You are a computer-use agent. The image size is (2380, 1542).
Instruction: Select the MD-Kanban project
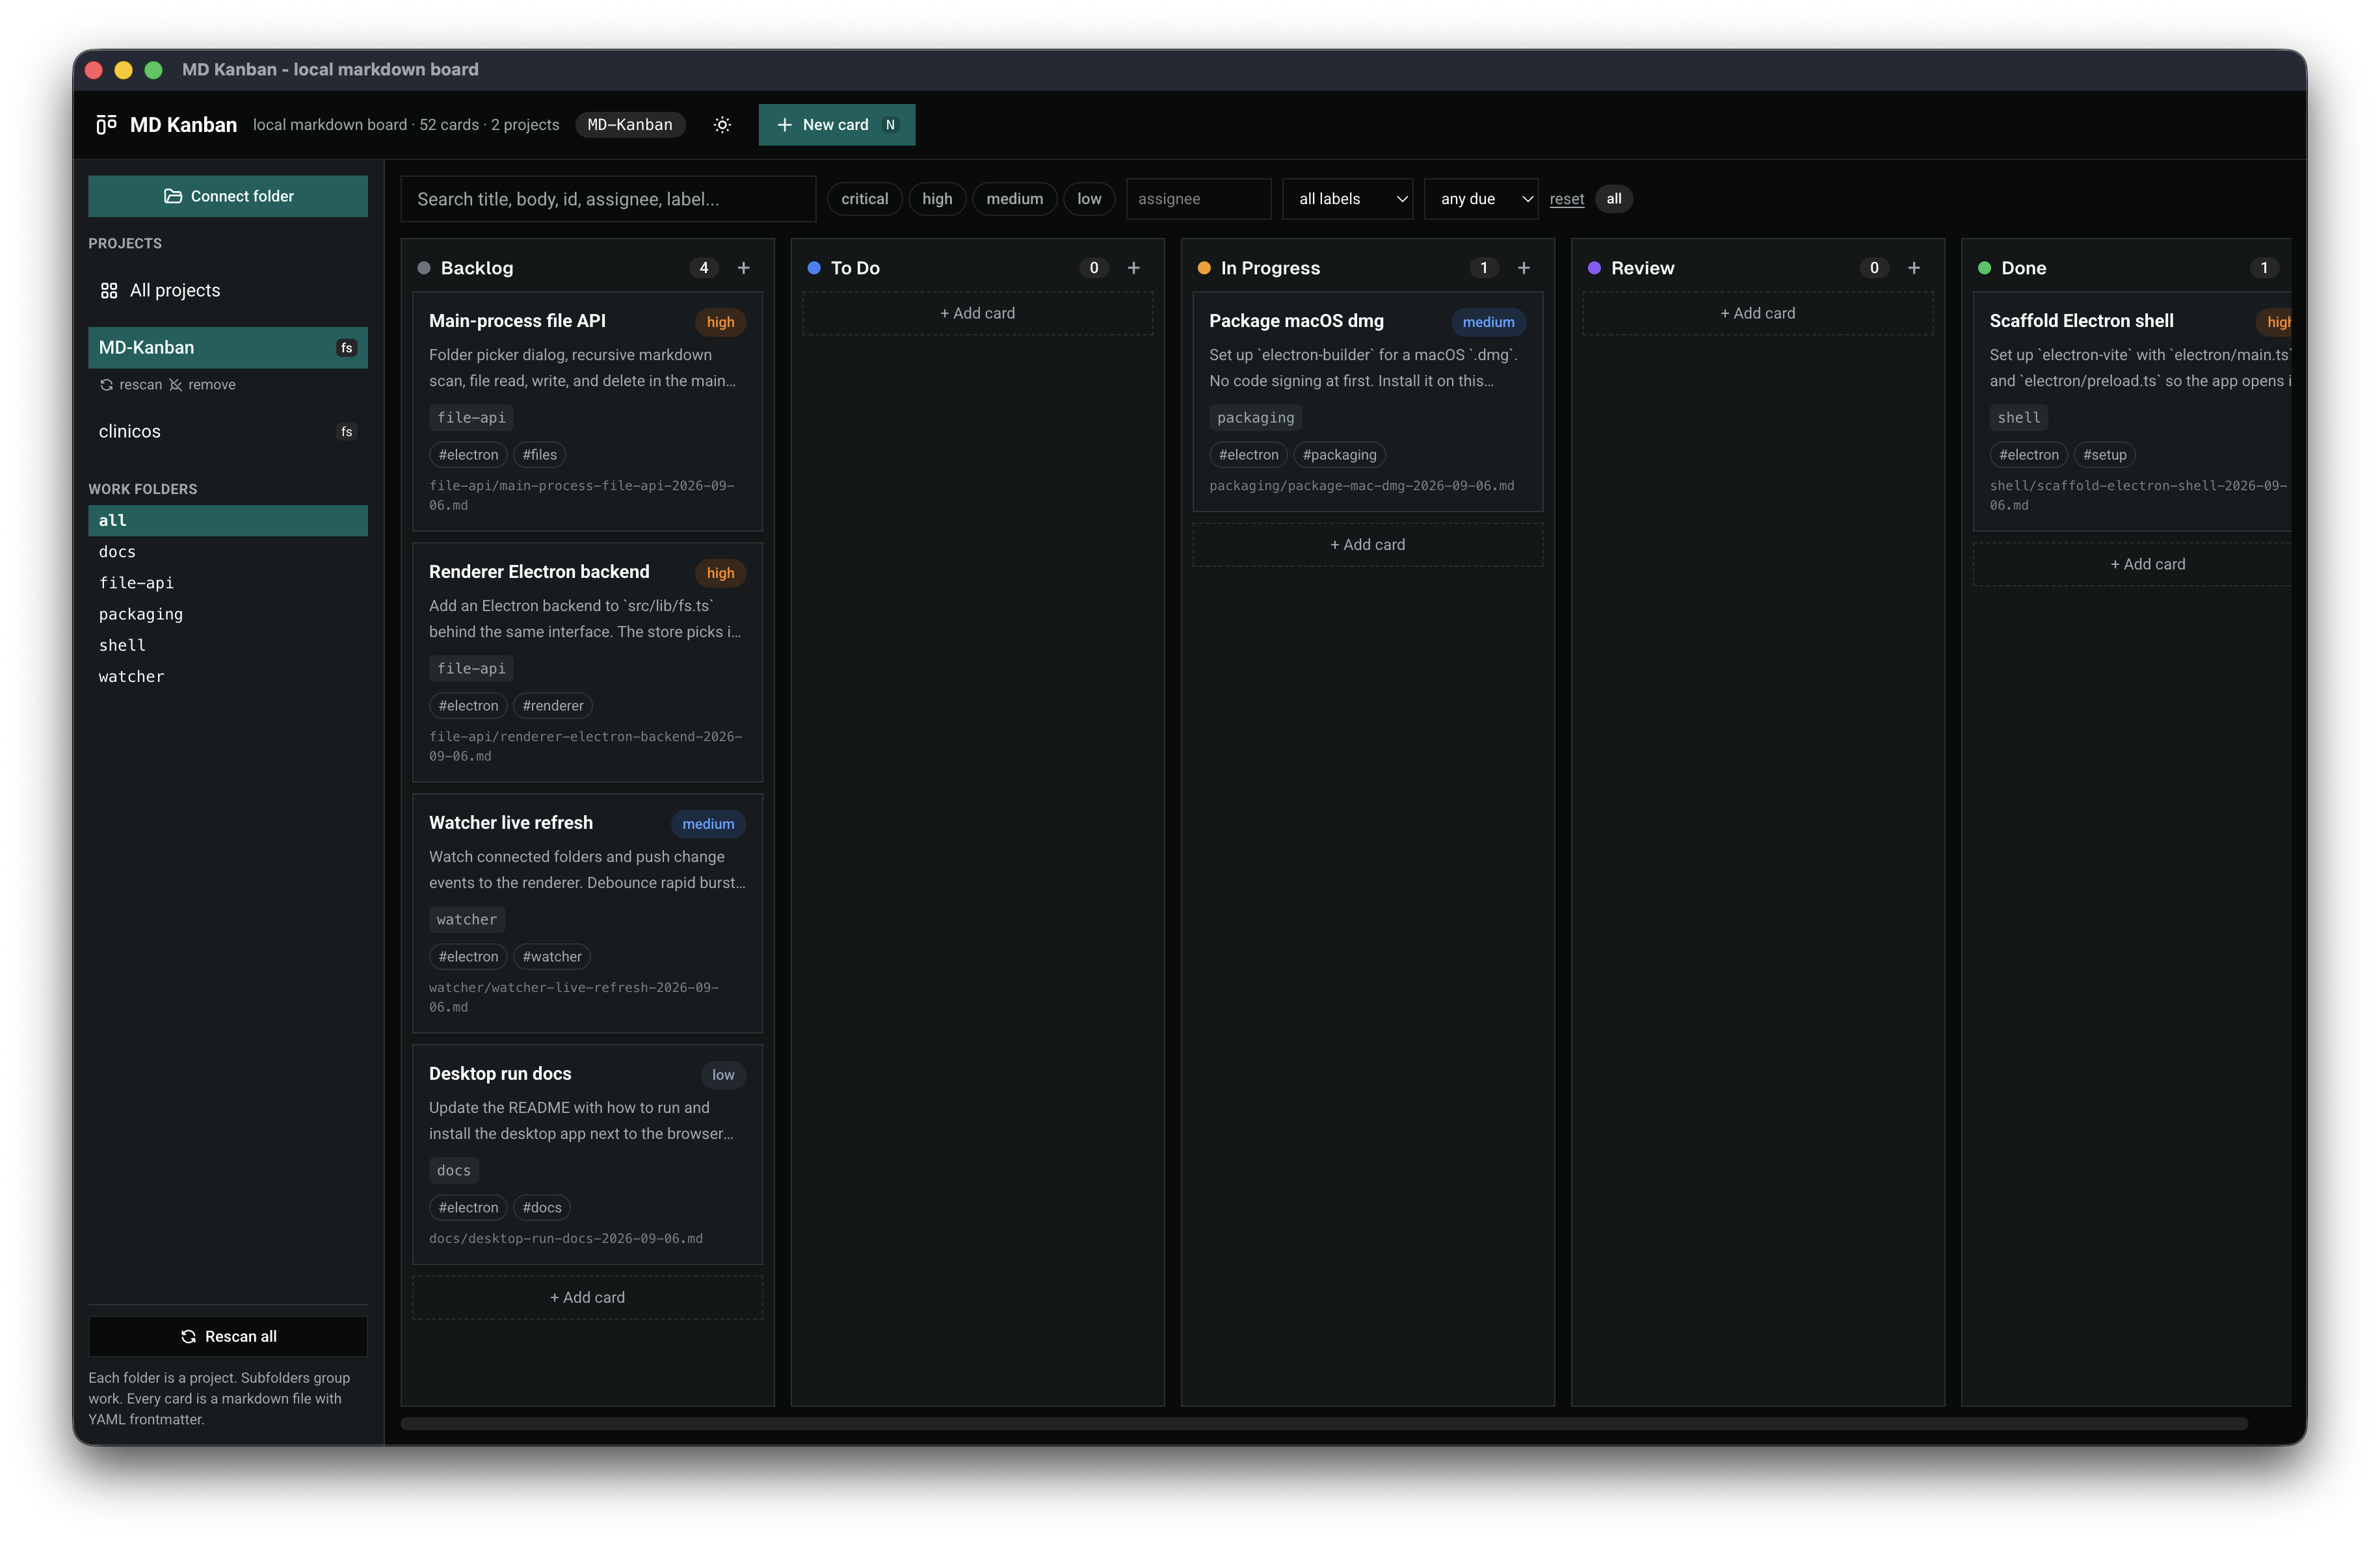228,348
